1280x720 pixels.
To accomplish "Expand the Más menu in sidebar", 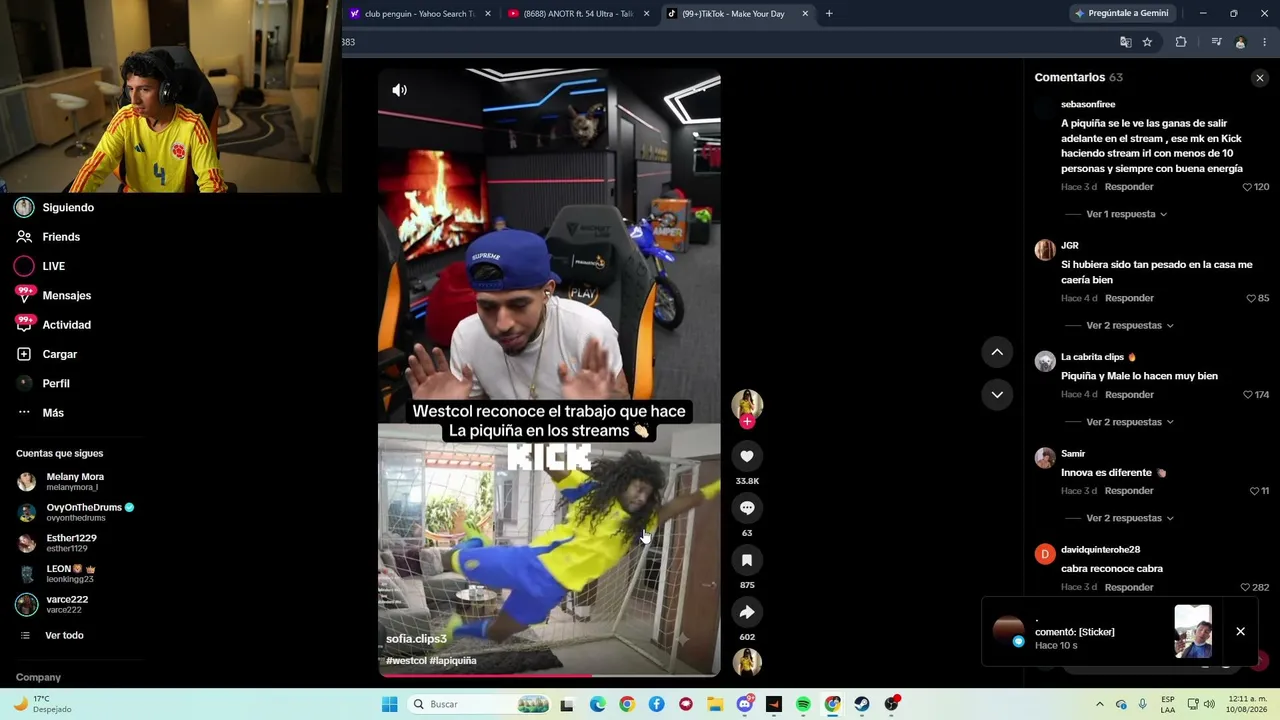I will click(x=53, y=413).
